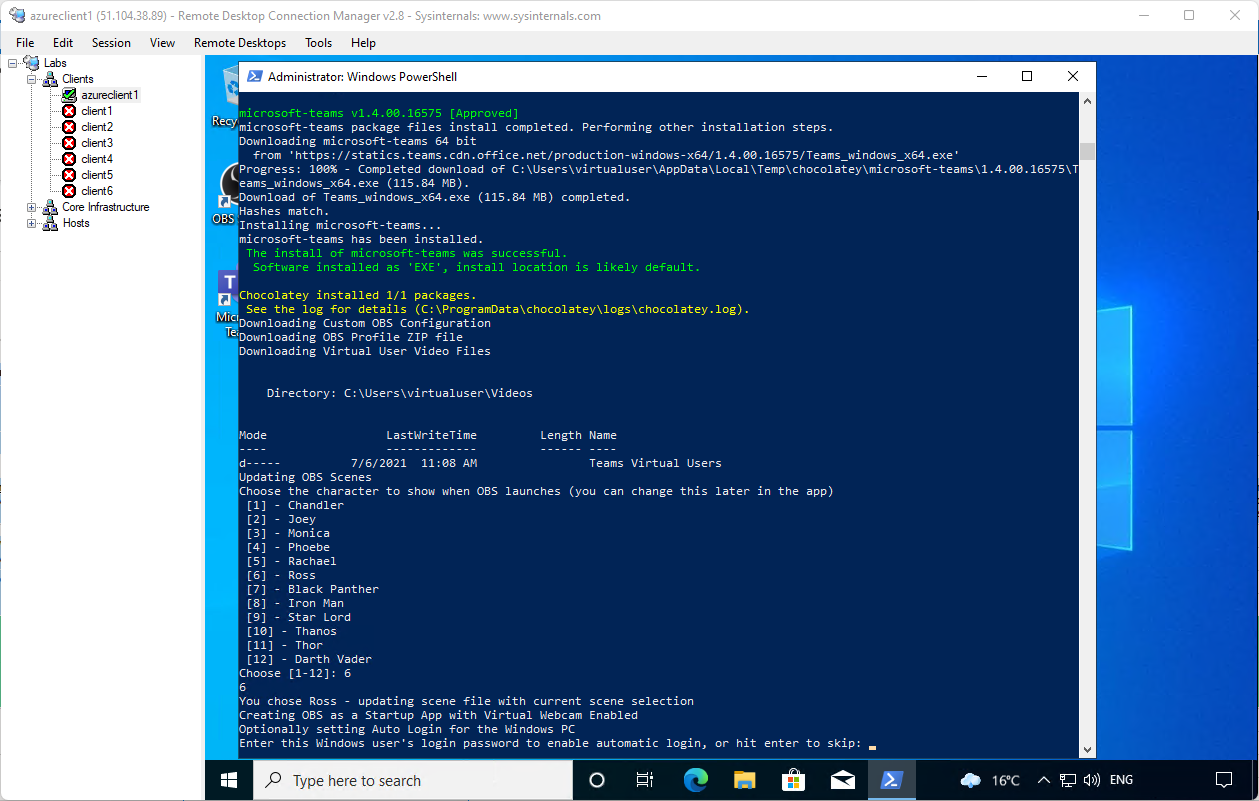Open the Session menu
The height and width of the screenshot is (801, 1259).
point(111,43)
